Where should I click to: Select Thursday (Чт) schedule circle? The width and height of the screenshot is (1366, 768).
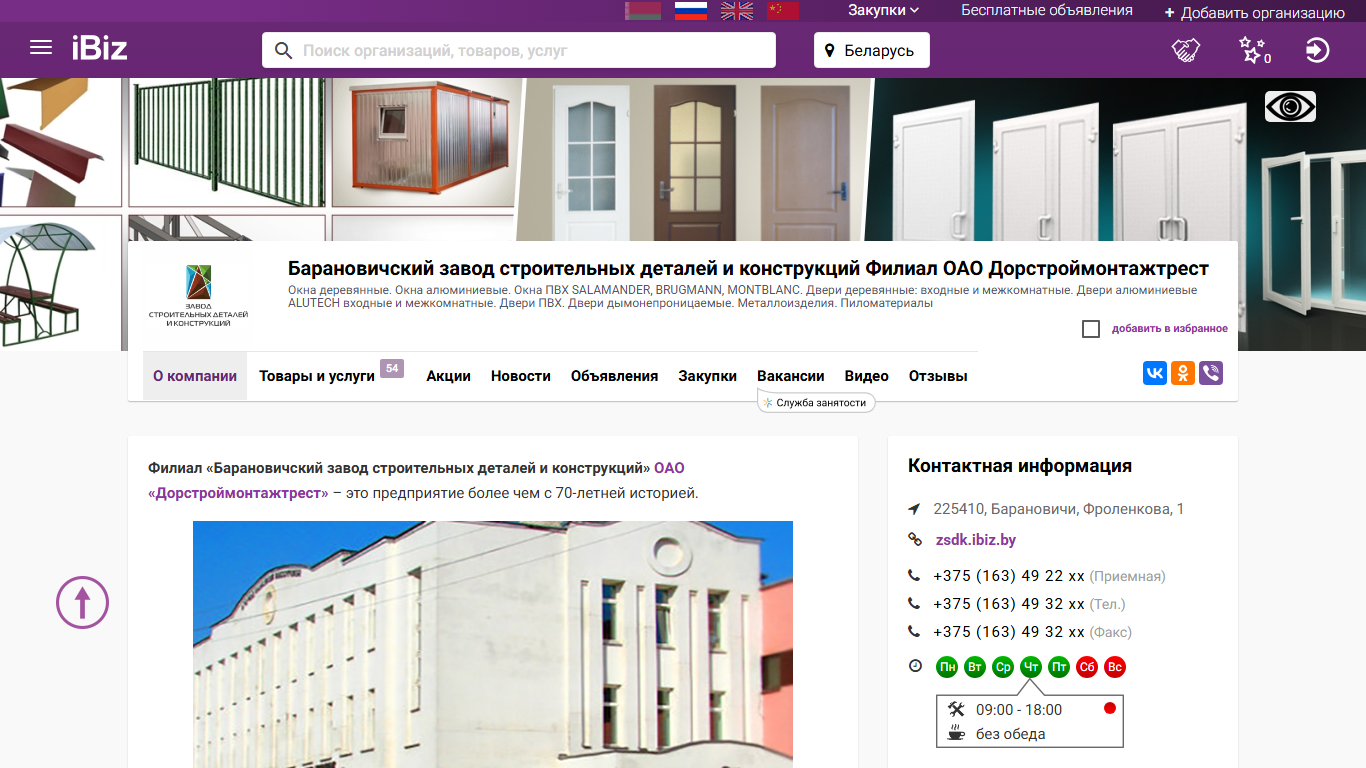1031,667
